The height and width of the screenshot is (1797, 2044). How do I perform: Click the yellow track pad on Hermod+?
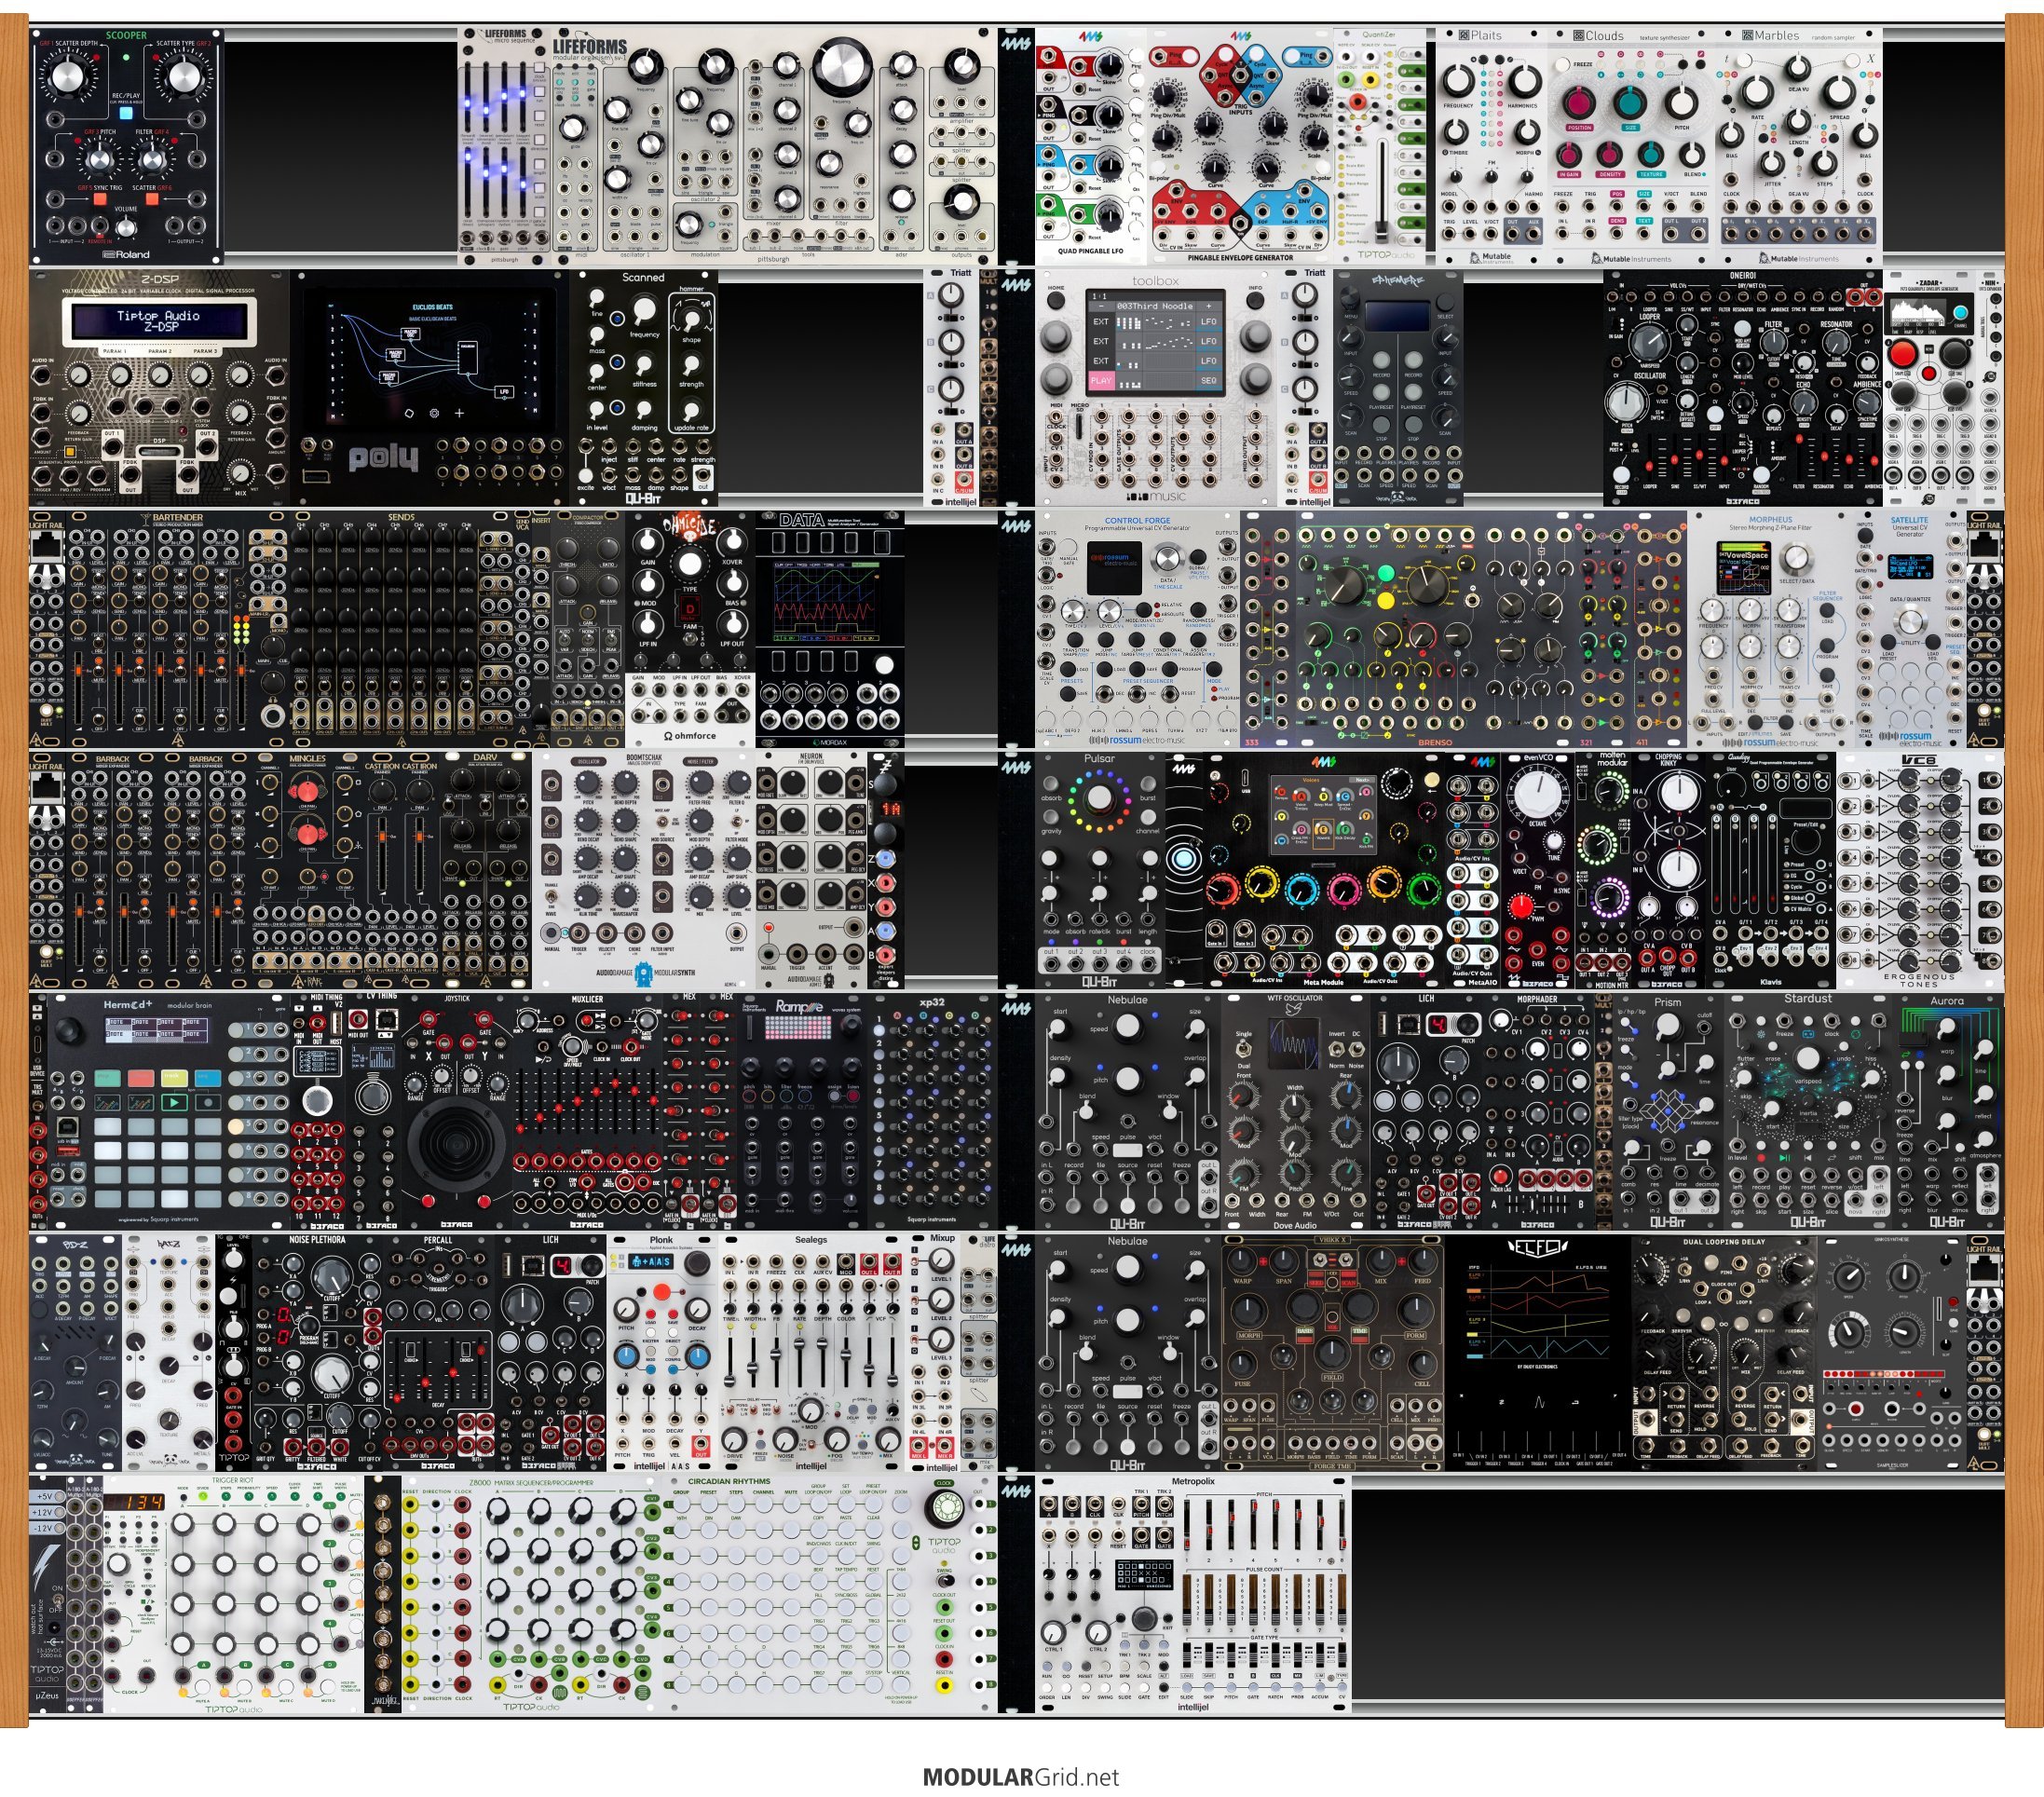tap(175, 1078)
